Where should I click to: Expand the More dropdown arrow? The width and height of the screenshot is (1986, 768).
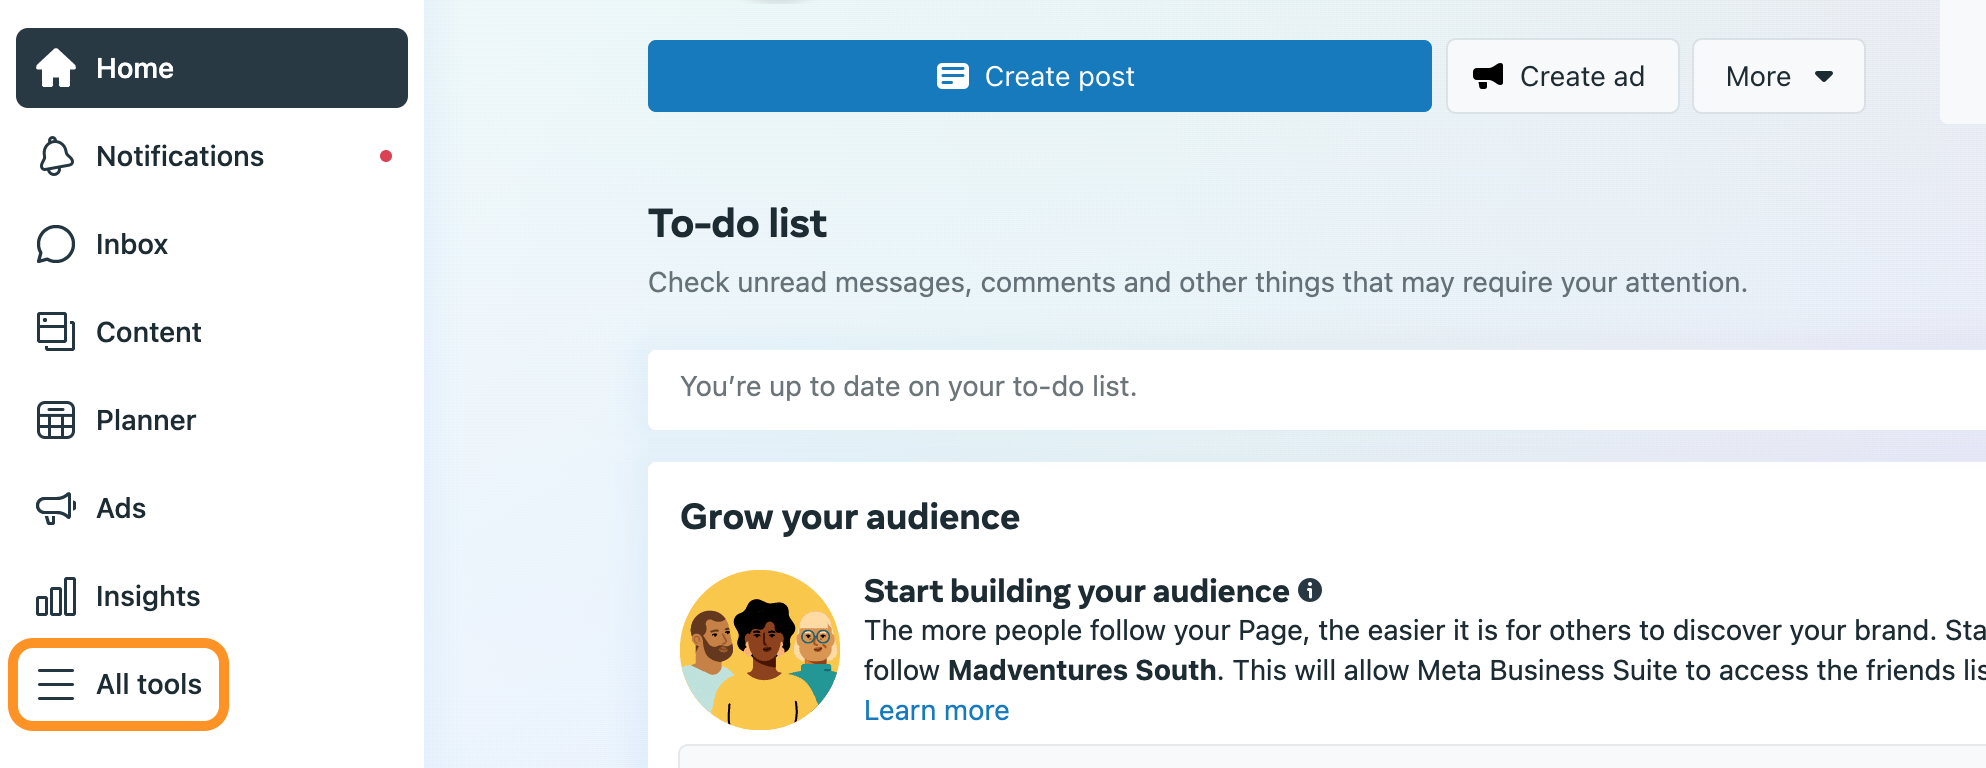pos(1824,76)
